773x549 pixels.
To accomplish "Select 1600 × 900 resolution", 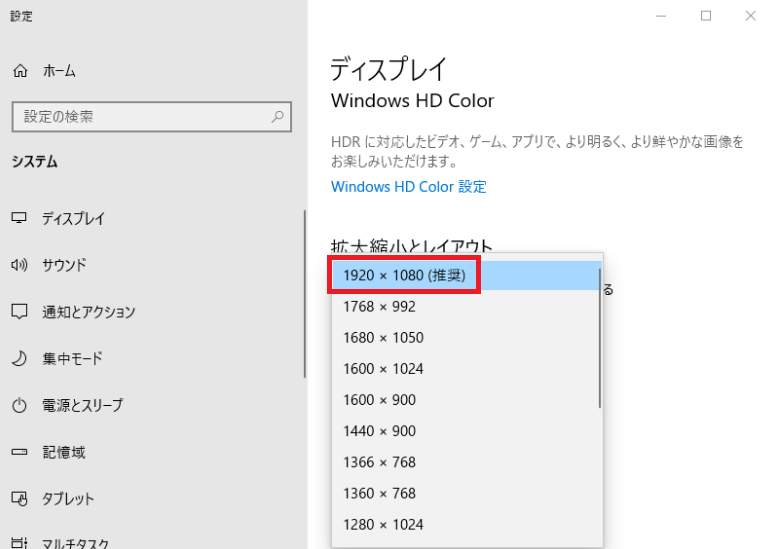I will (466, 400).
